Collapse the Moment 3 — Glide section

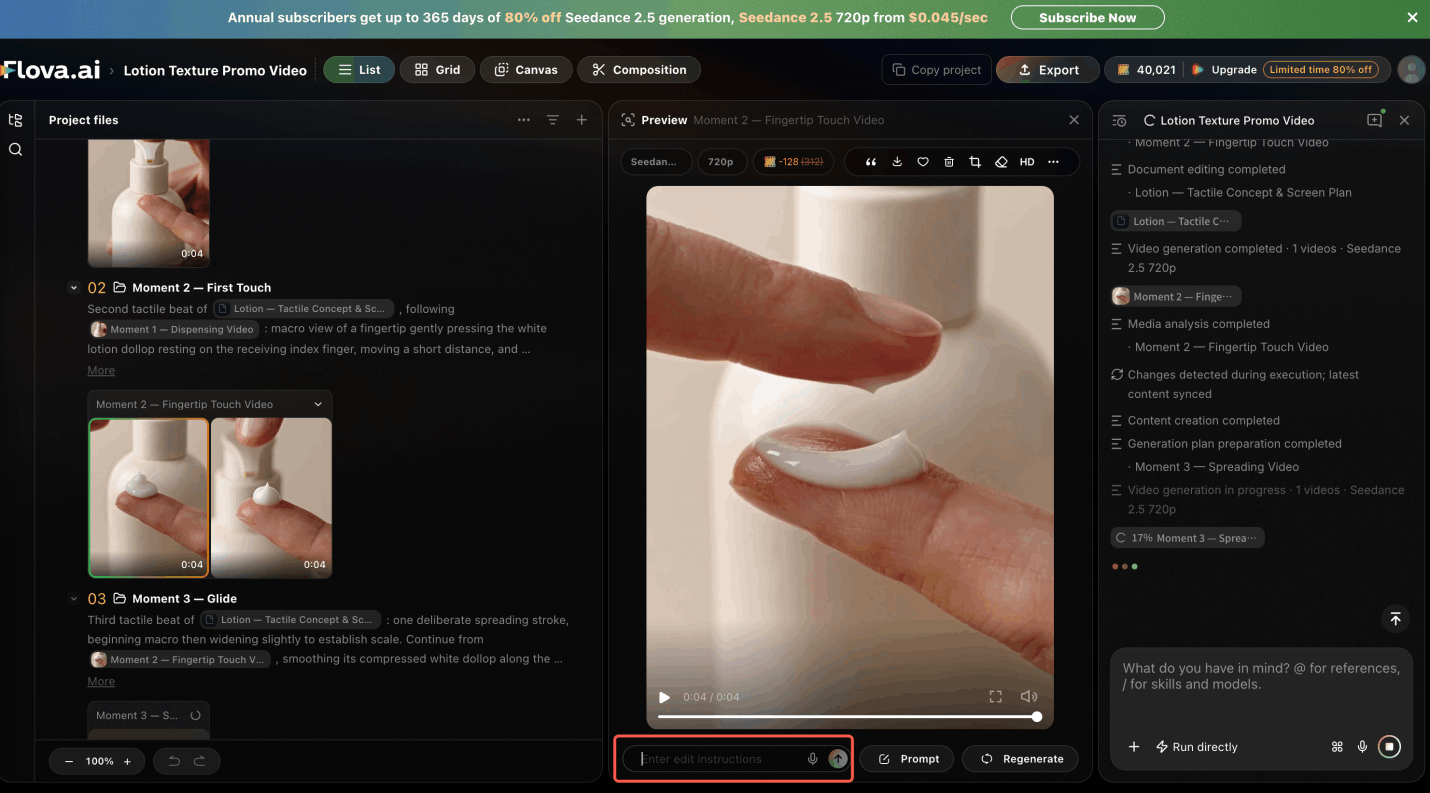[x=73, y=599]
